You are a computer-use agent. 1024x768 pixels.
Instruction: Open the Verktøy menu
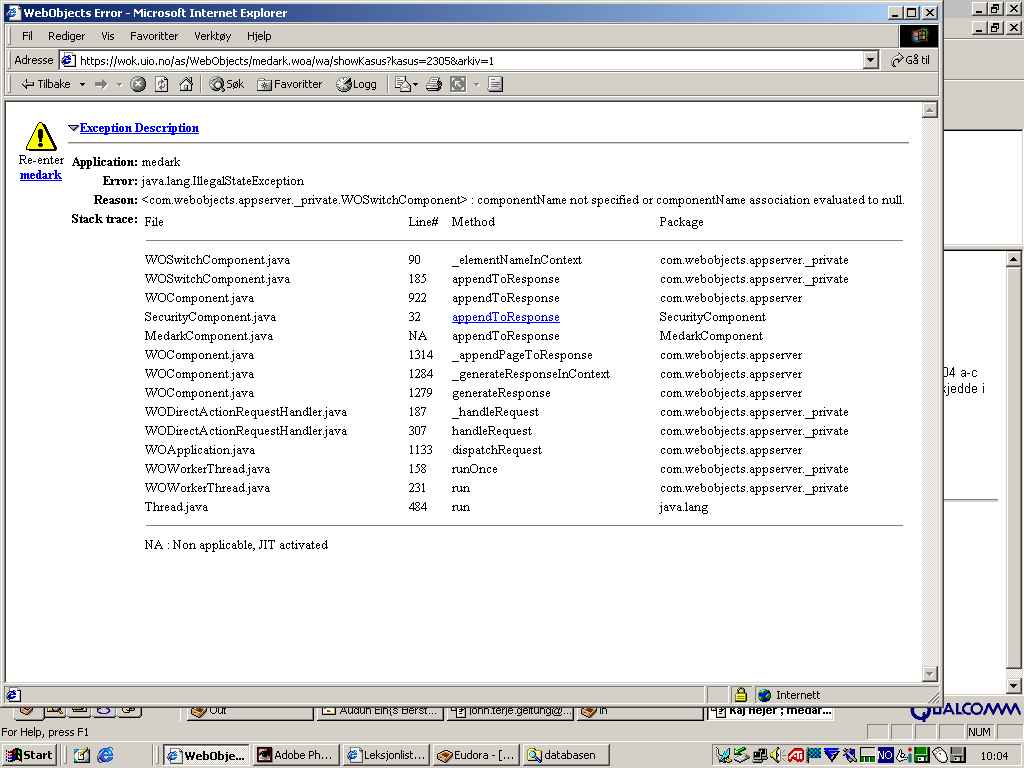pyautogui.click(x=212, y=36)
